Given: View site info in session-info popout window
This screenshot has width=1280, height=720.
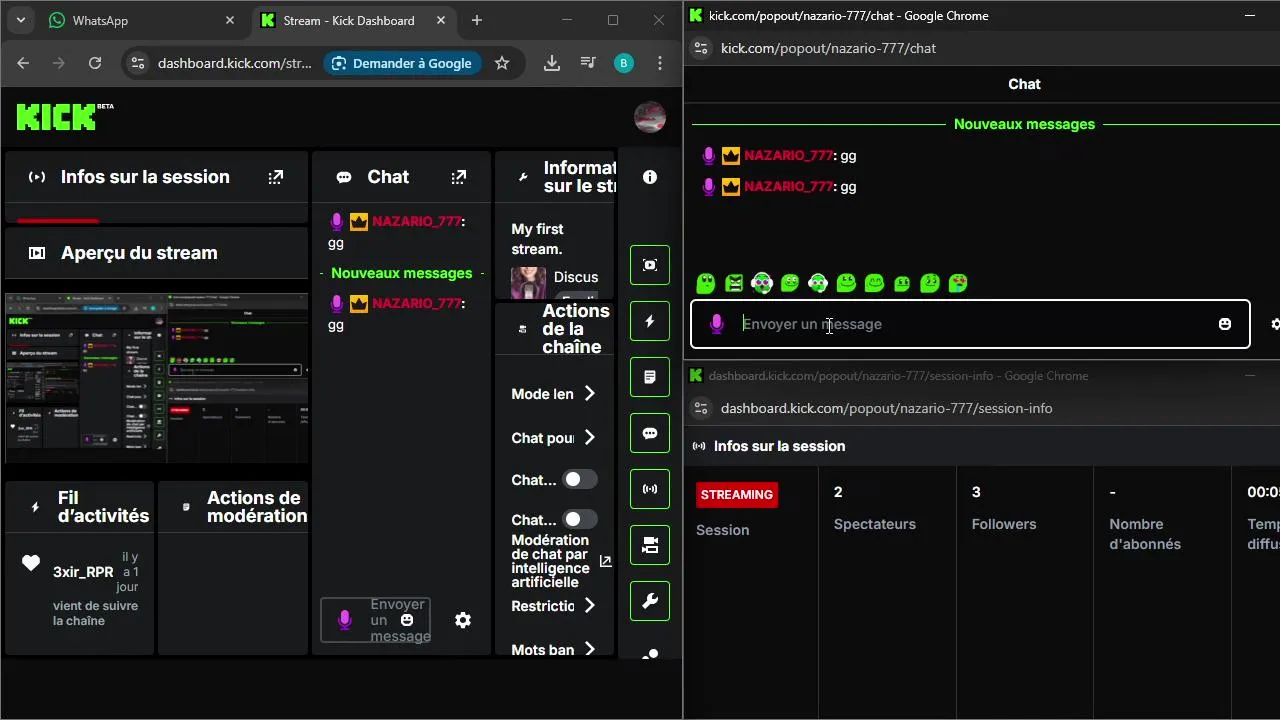Looking at the screenshot, I should [x=701, y=408].
